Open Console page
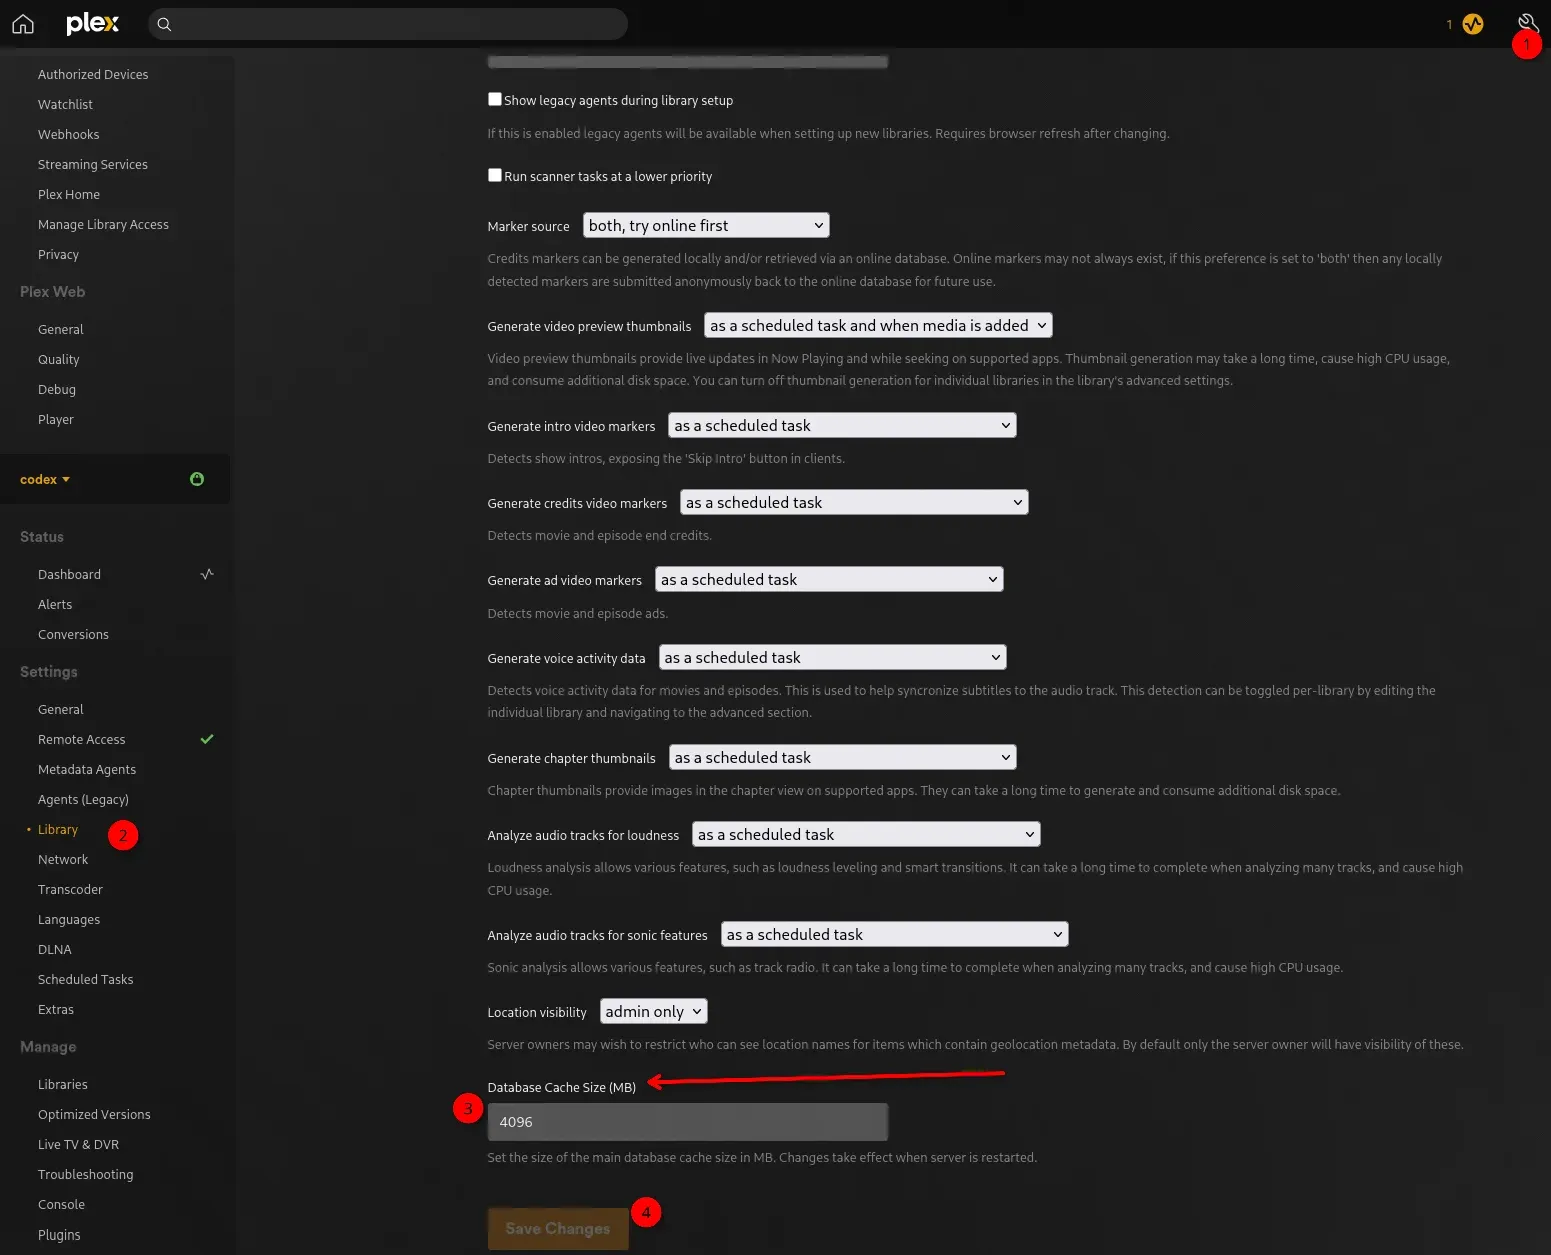 point(61,1204)
